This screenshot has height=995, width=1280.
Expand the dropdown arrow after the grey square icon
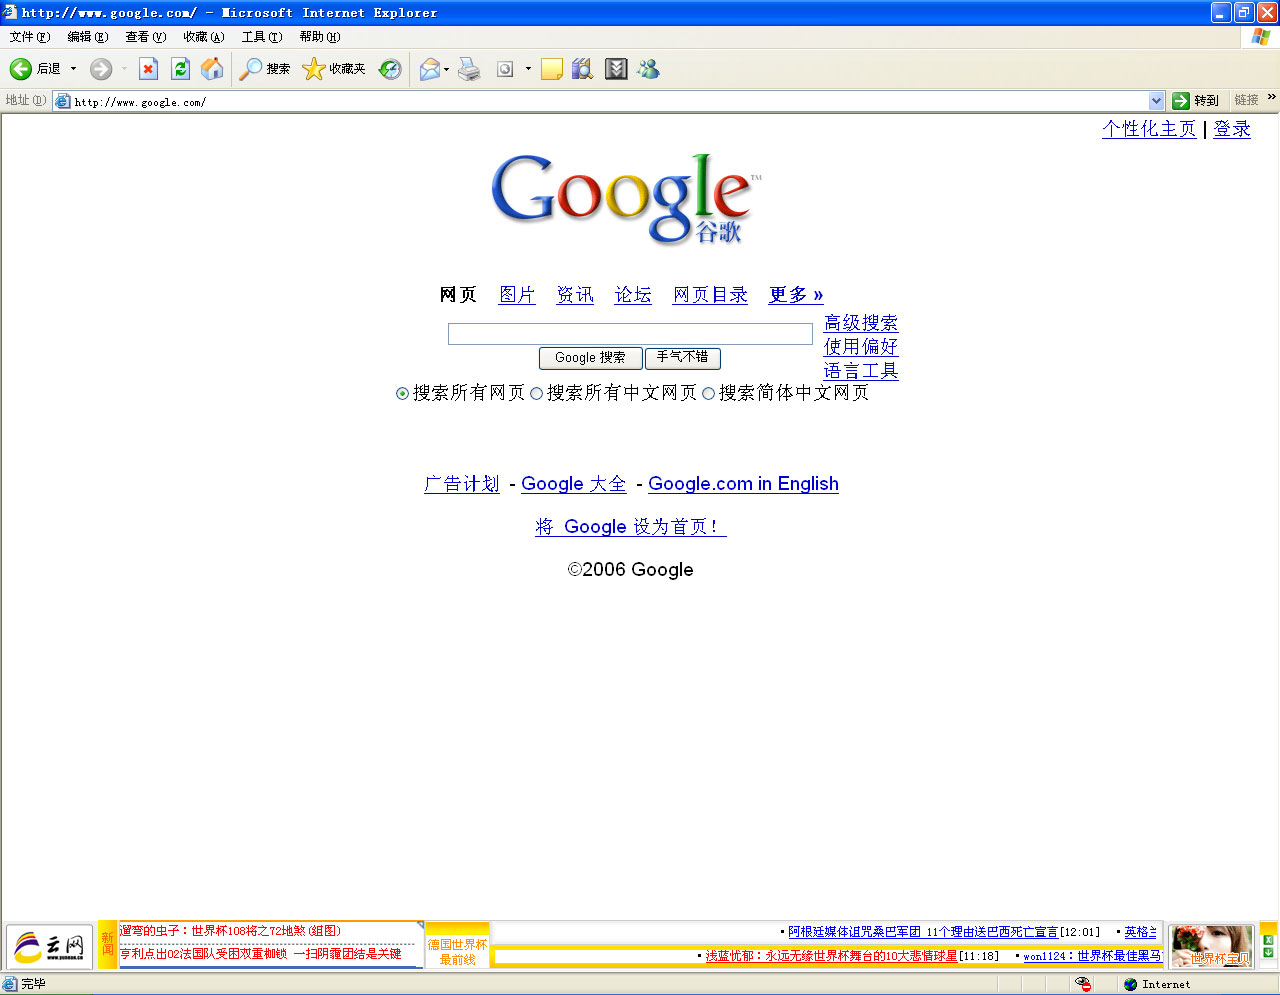tap(528, 69)
